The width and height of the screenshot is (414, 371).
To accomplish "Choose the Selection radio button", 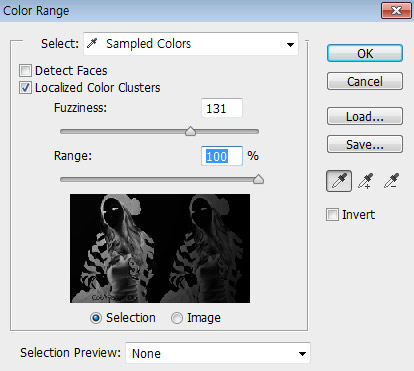I will click(x=96, y=318).
